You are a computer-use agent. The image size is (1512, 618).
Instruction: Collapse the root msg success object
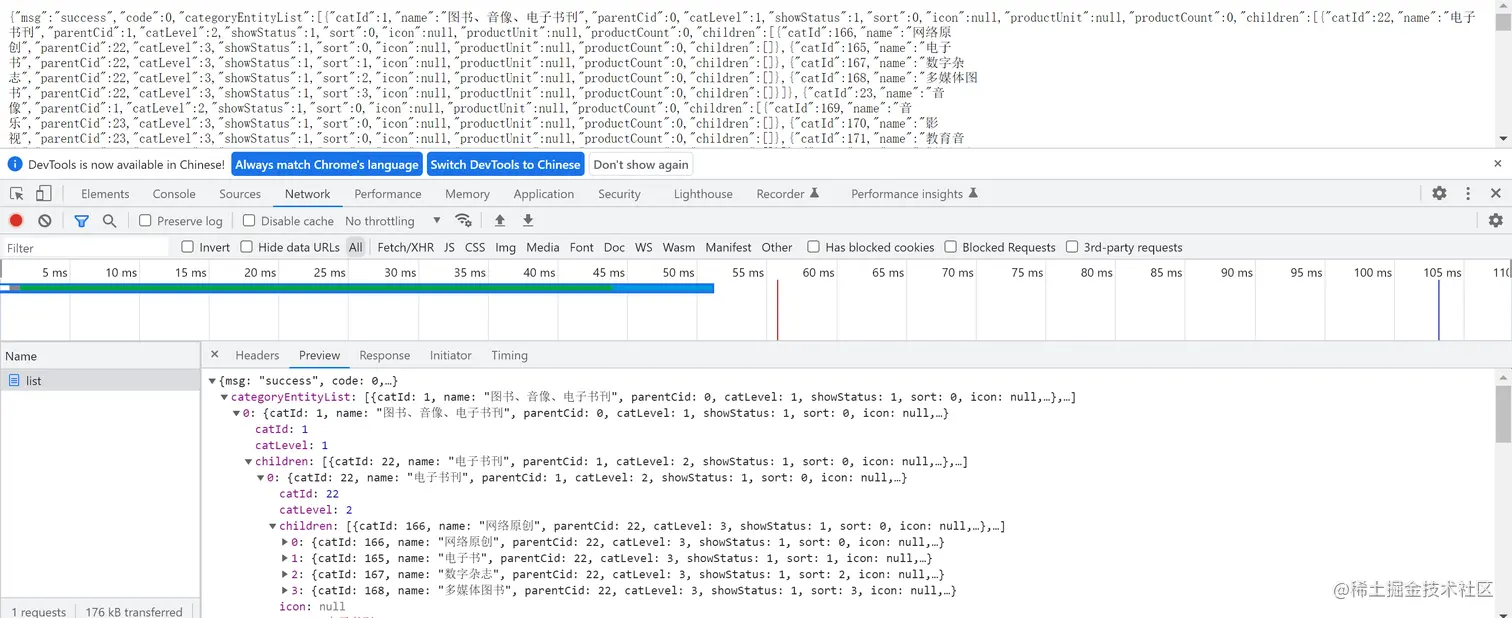212,381
